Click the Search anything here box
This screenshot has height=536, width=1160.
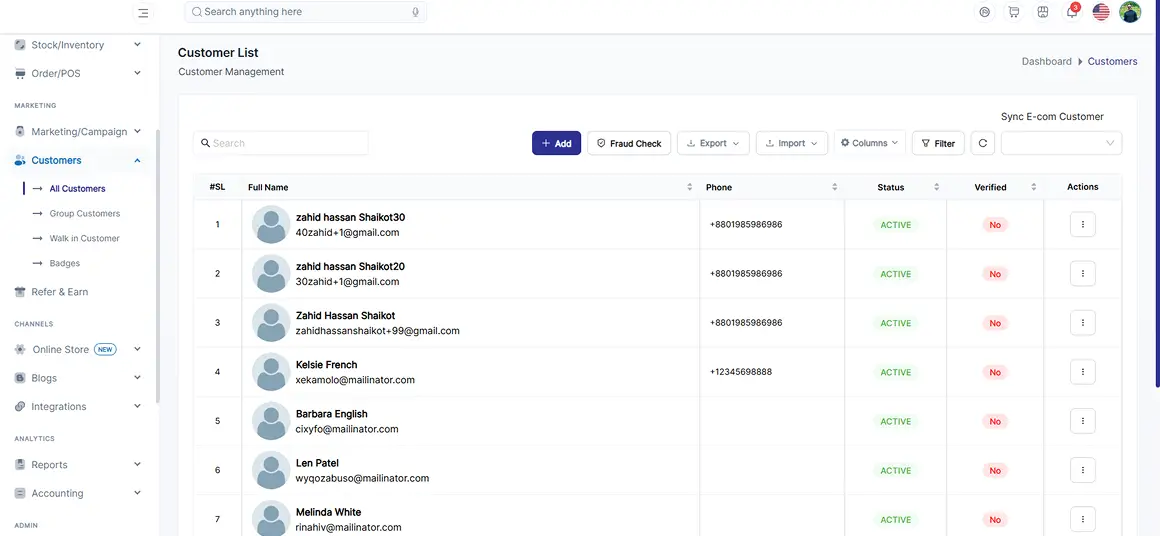(x=306, y=12)
